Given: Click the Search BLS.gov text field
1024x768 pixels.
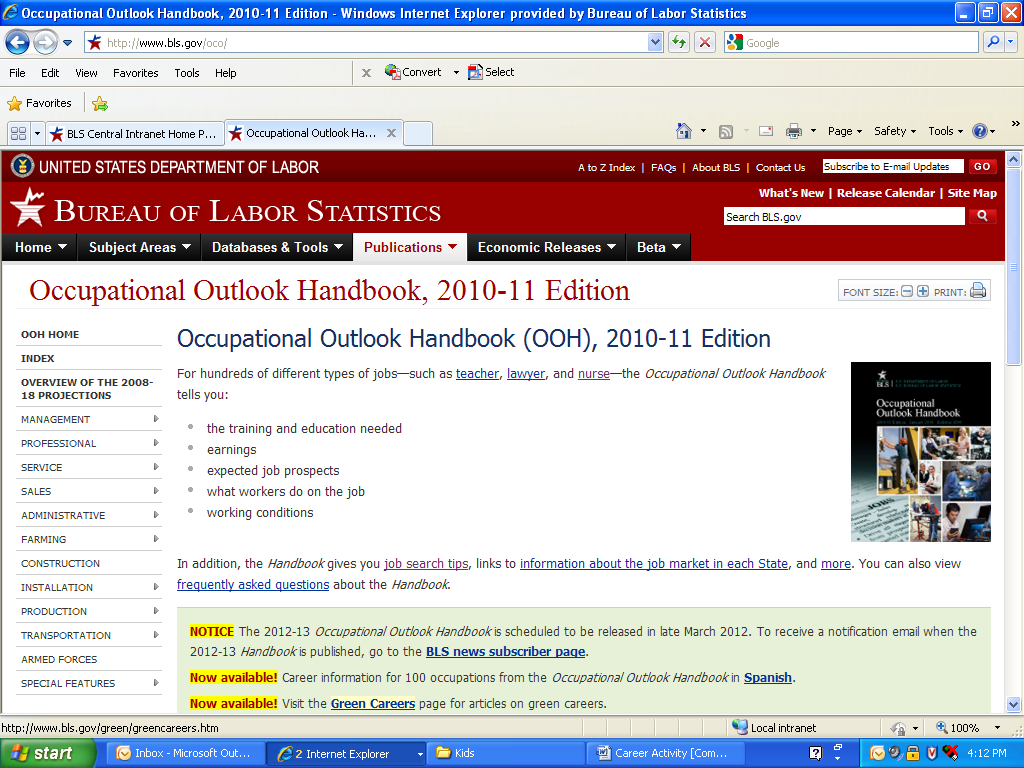Looking at the screenshot, I should [843, 216].
